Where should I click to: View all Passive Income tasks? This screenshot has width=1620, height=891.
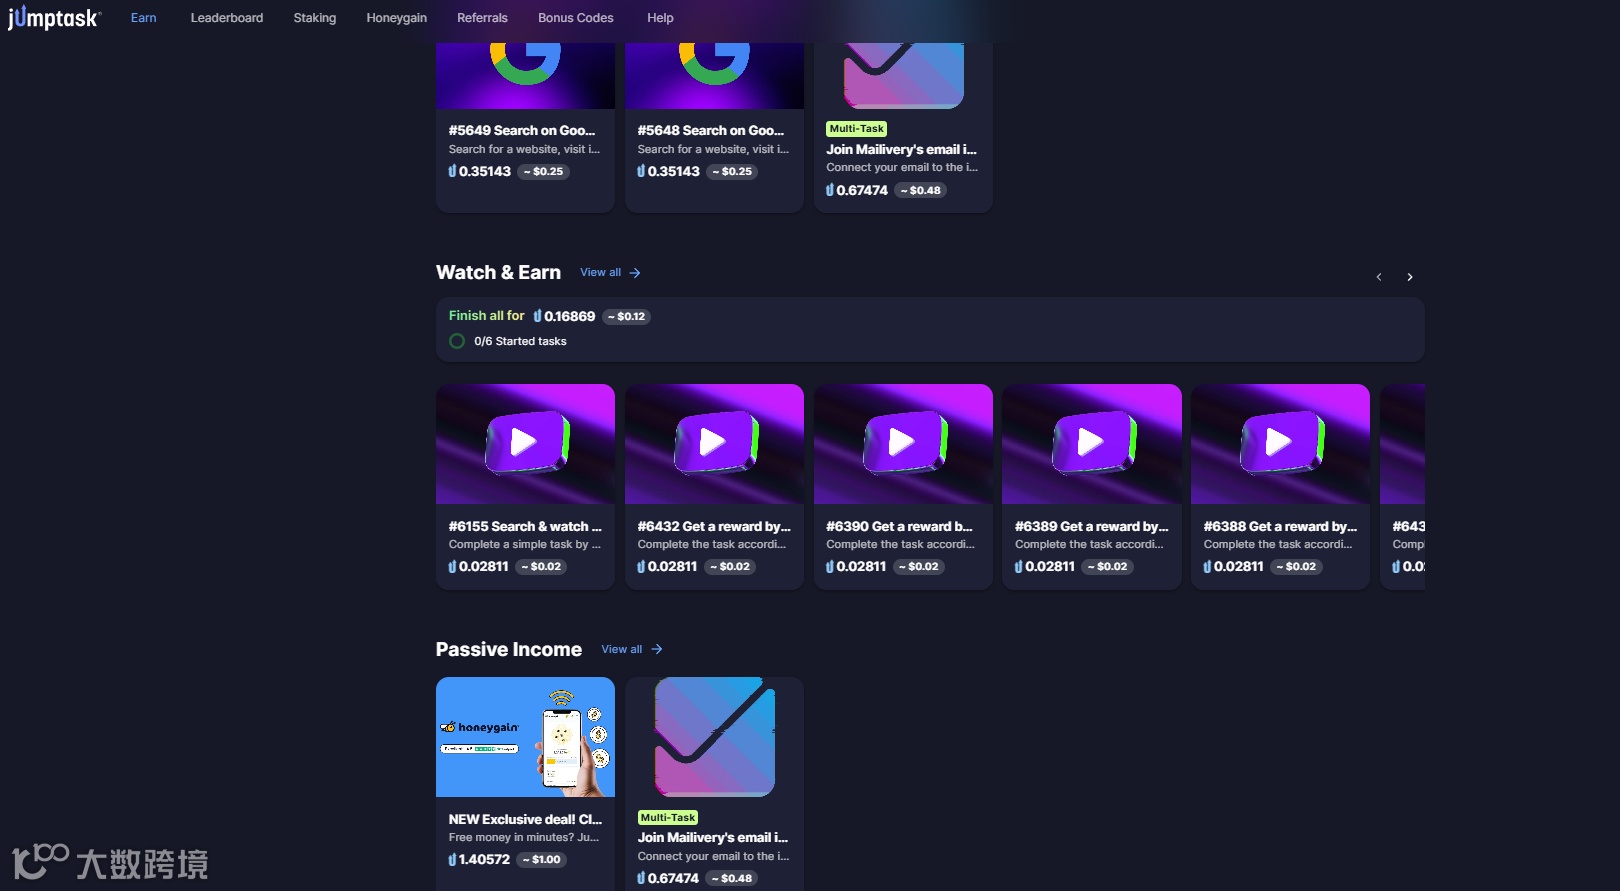click(x=622, y=649)
